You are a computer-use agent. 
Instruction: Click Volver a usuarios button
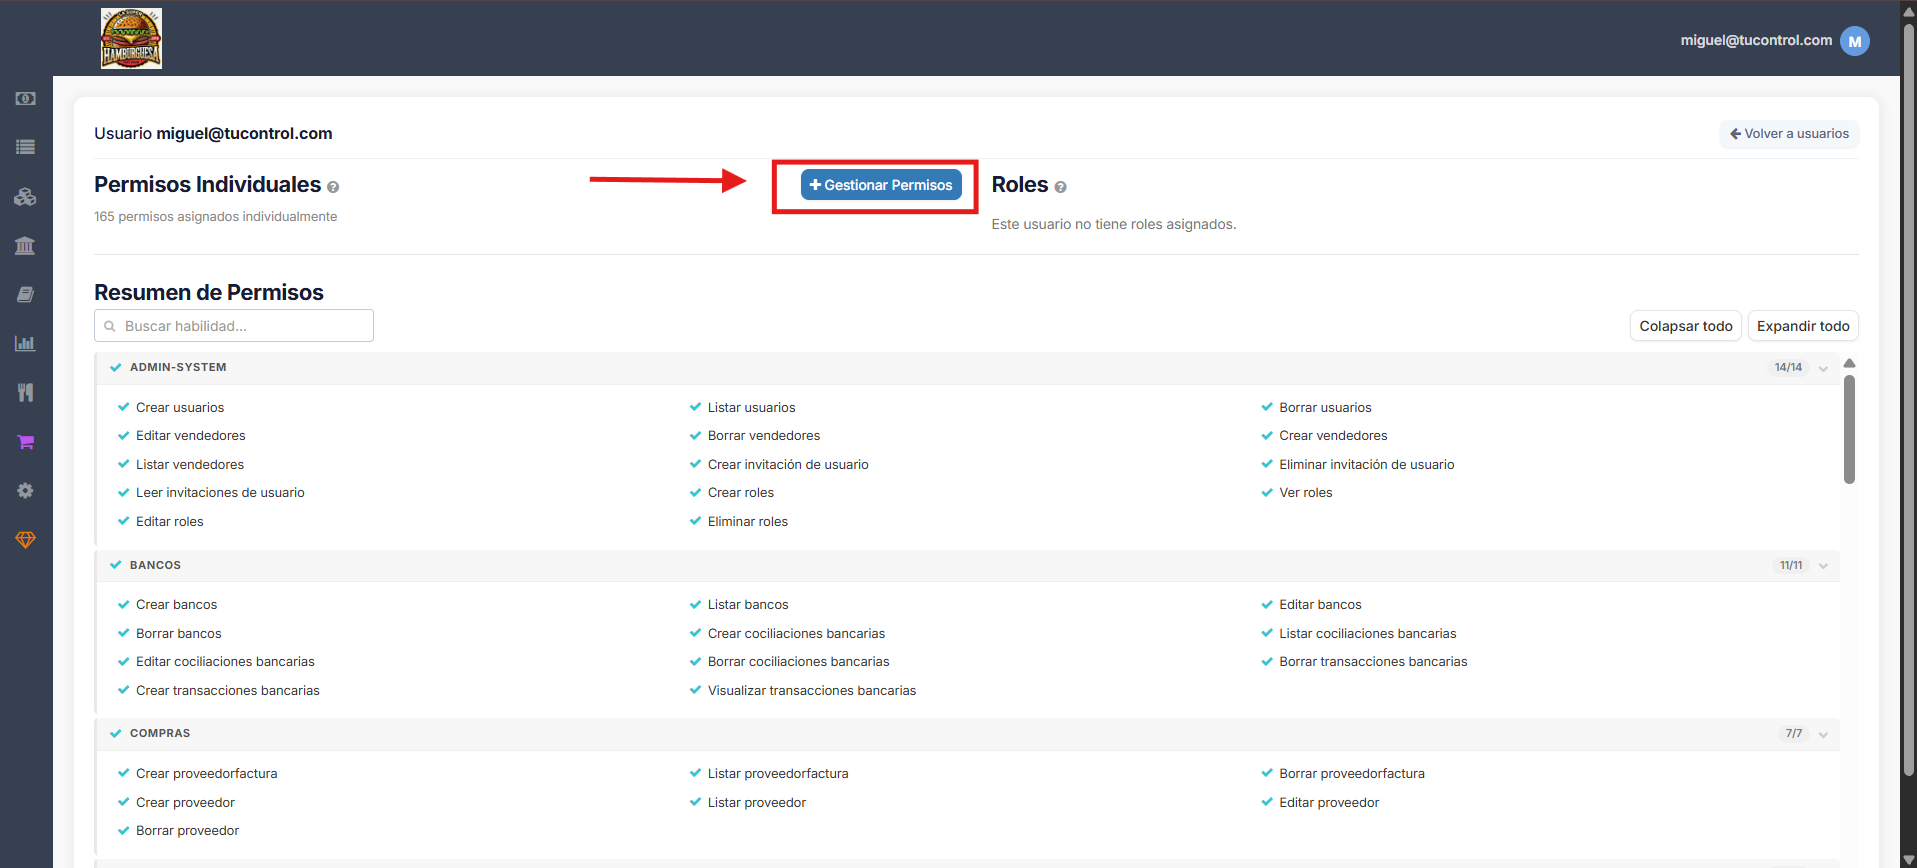(x=1789, y=134)
